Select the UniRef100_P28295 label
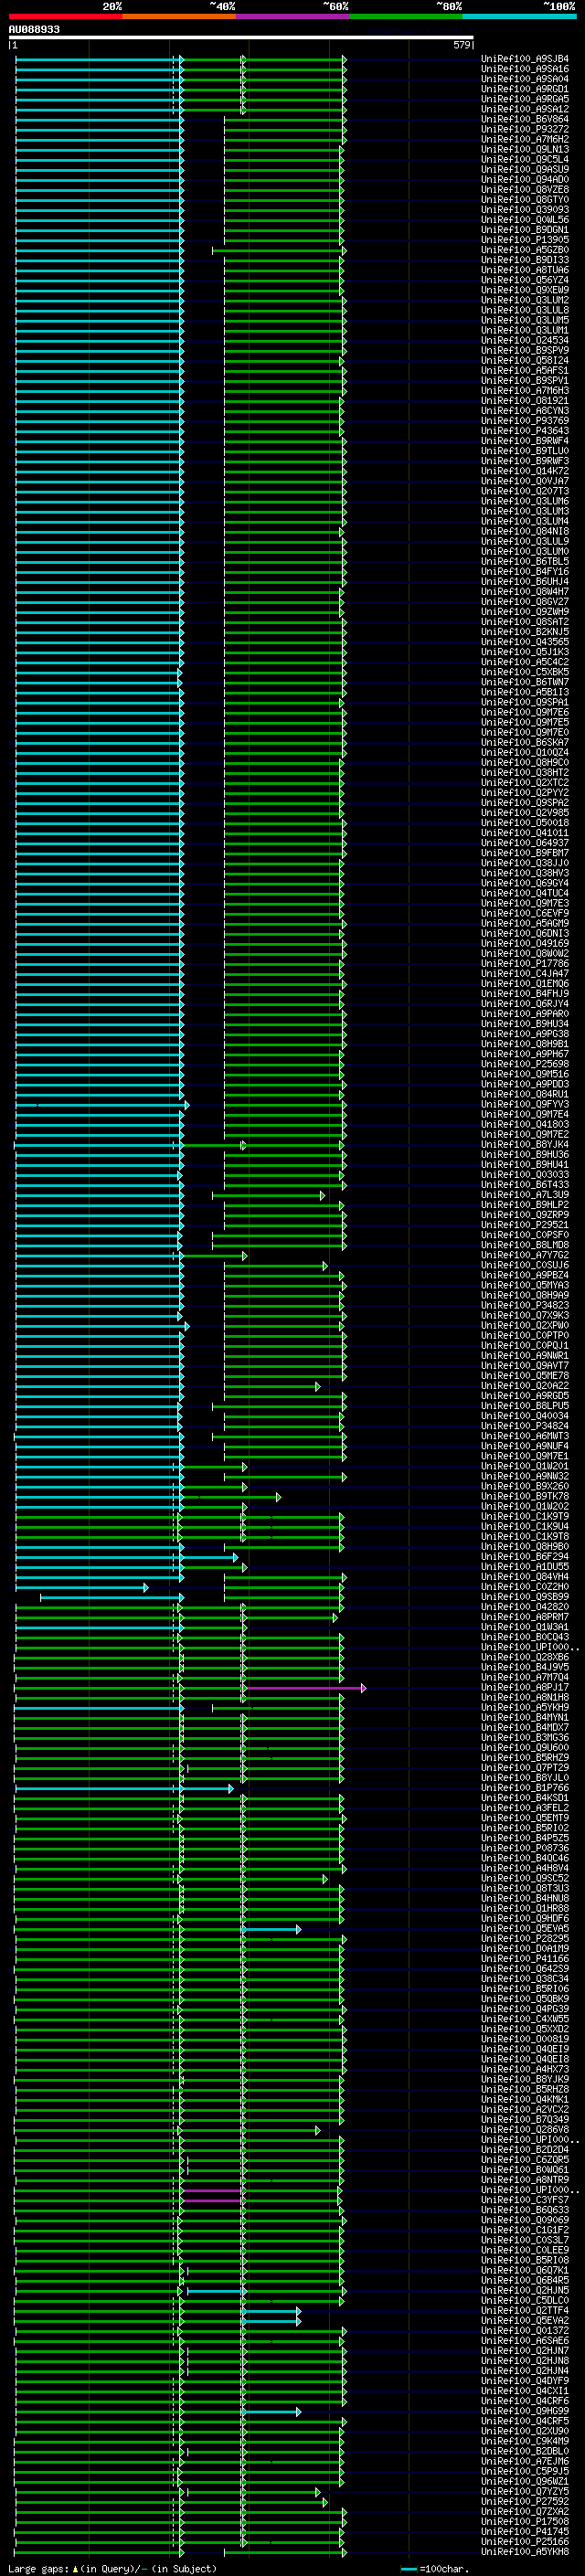The width and height of the screenshot is (585, 2576). point(525,1938)
